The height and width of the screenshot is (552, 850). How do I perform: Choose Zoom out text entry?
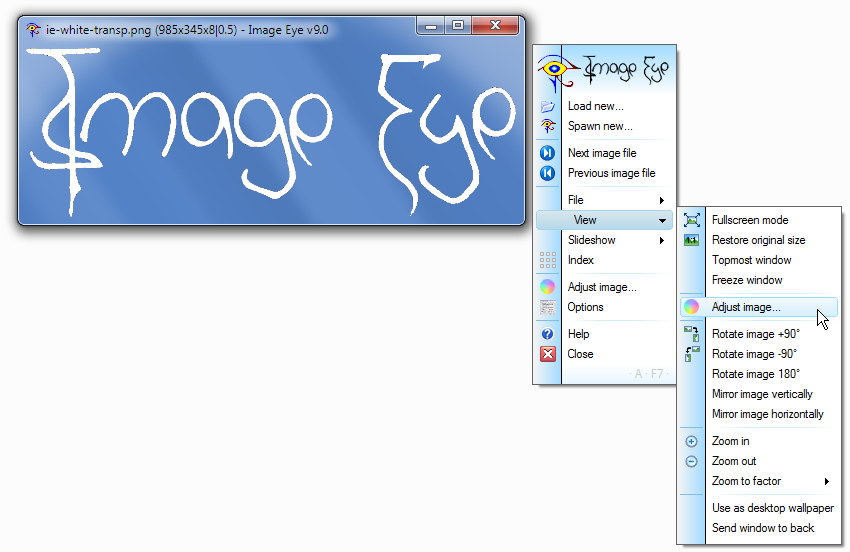(733, 461)
